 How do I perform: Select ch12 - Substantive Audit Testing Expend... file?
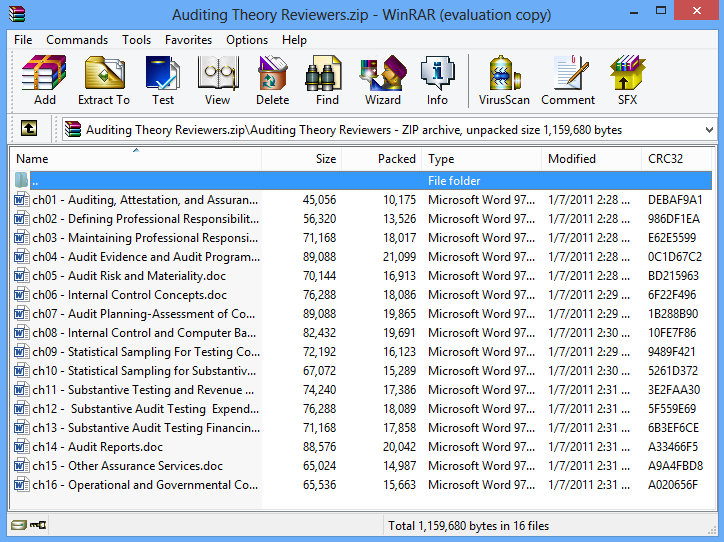click(145, 409)
